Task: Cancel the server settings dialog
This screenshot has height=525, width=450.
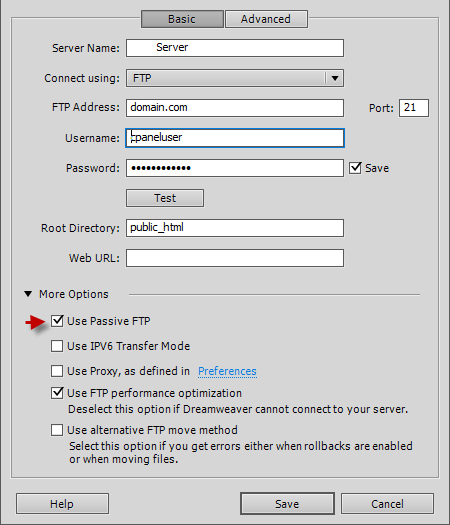Action: pyautogui.click(x=387, y=504)
